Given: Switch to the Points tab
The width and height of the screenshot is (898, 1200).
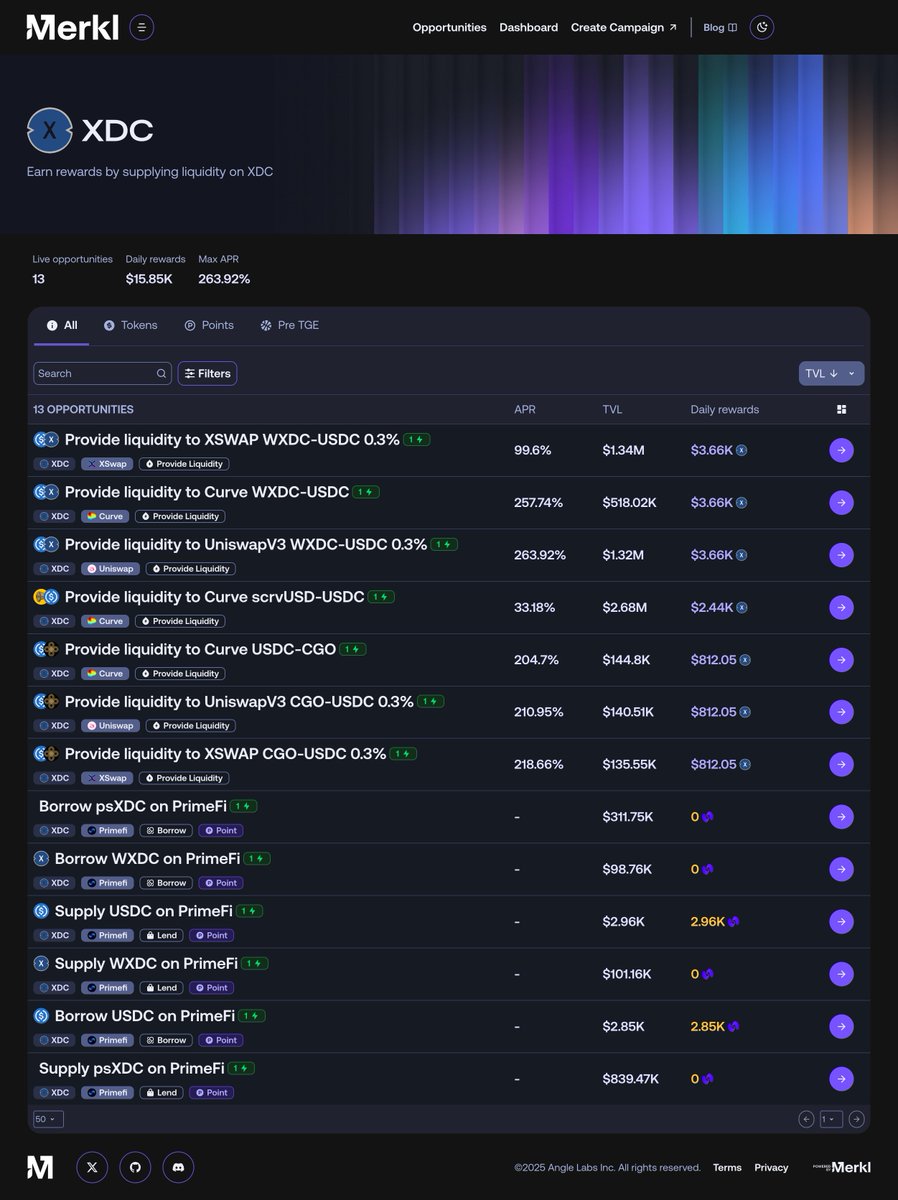Looking at the screenshot, I should pyautogui.click(x=209, y=325).
